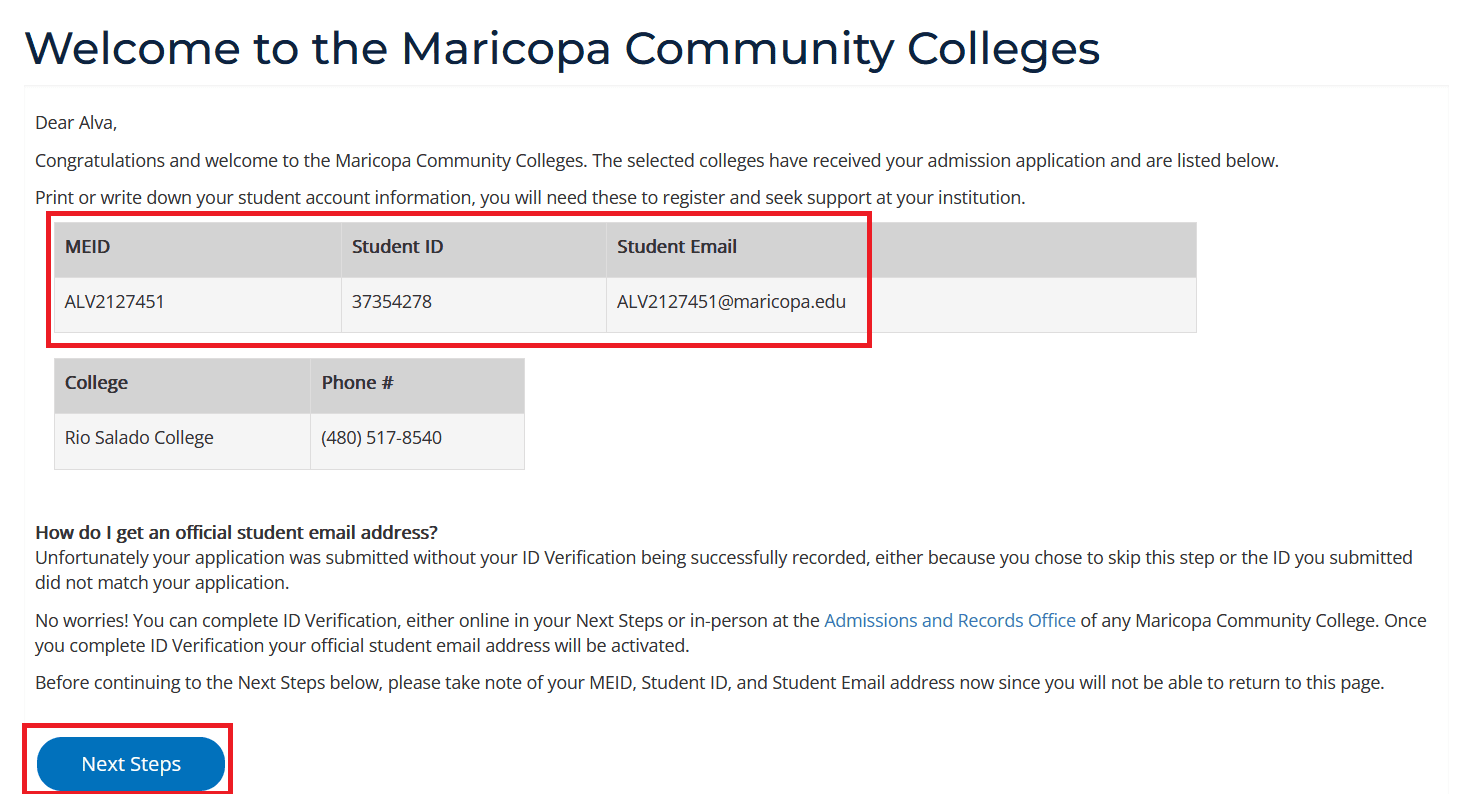The width and height of the screenshot is (1469, 794).
Task: Click the Dear Alva greeting line
Action: click(x=76, y=123)
